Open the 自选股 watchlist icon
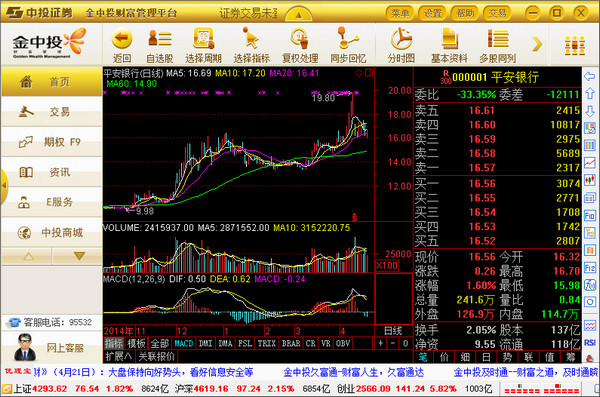This screenshot has width=600, height=397. click(160, 38)
